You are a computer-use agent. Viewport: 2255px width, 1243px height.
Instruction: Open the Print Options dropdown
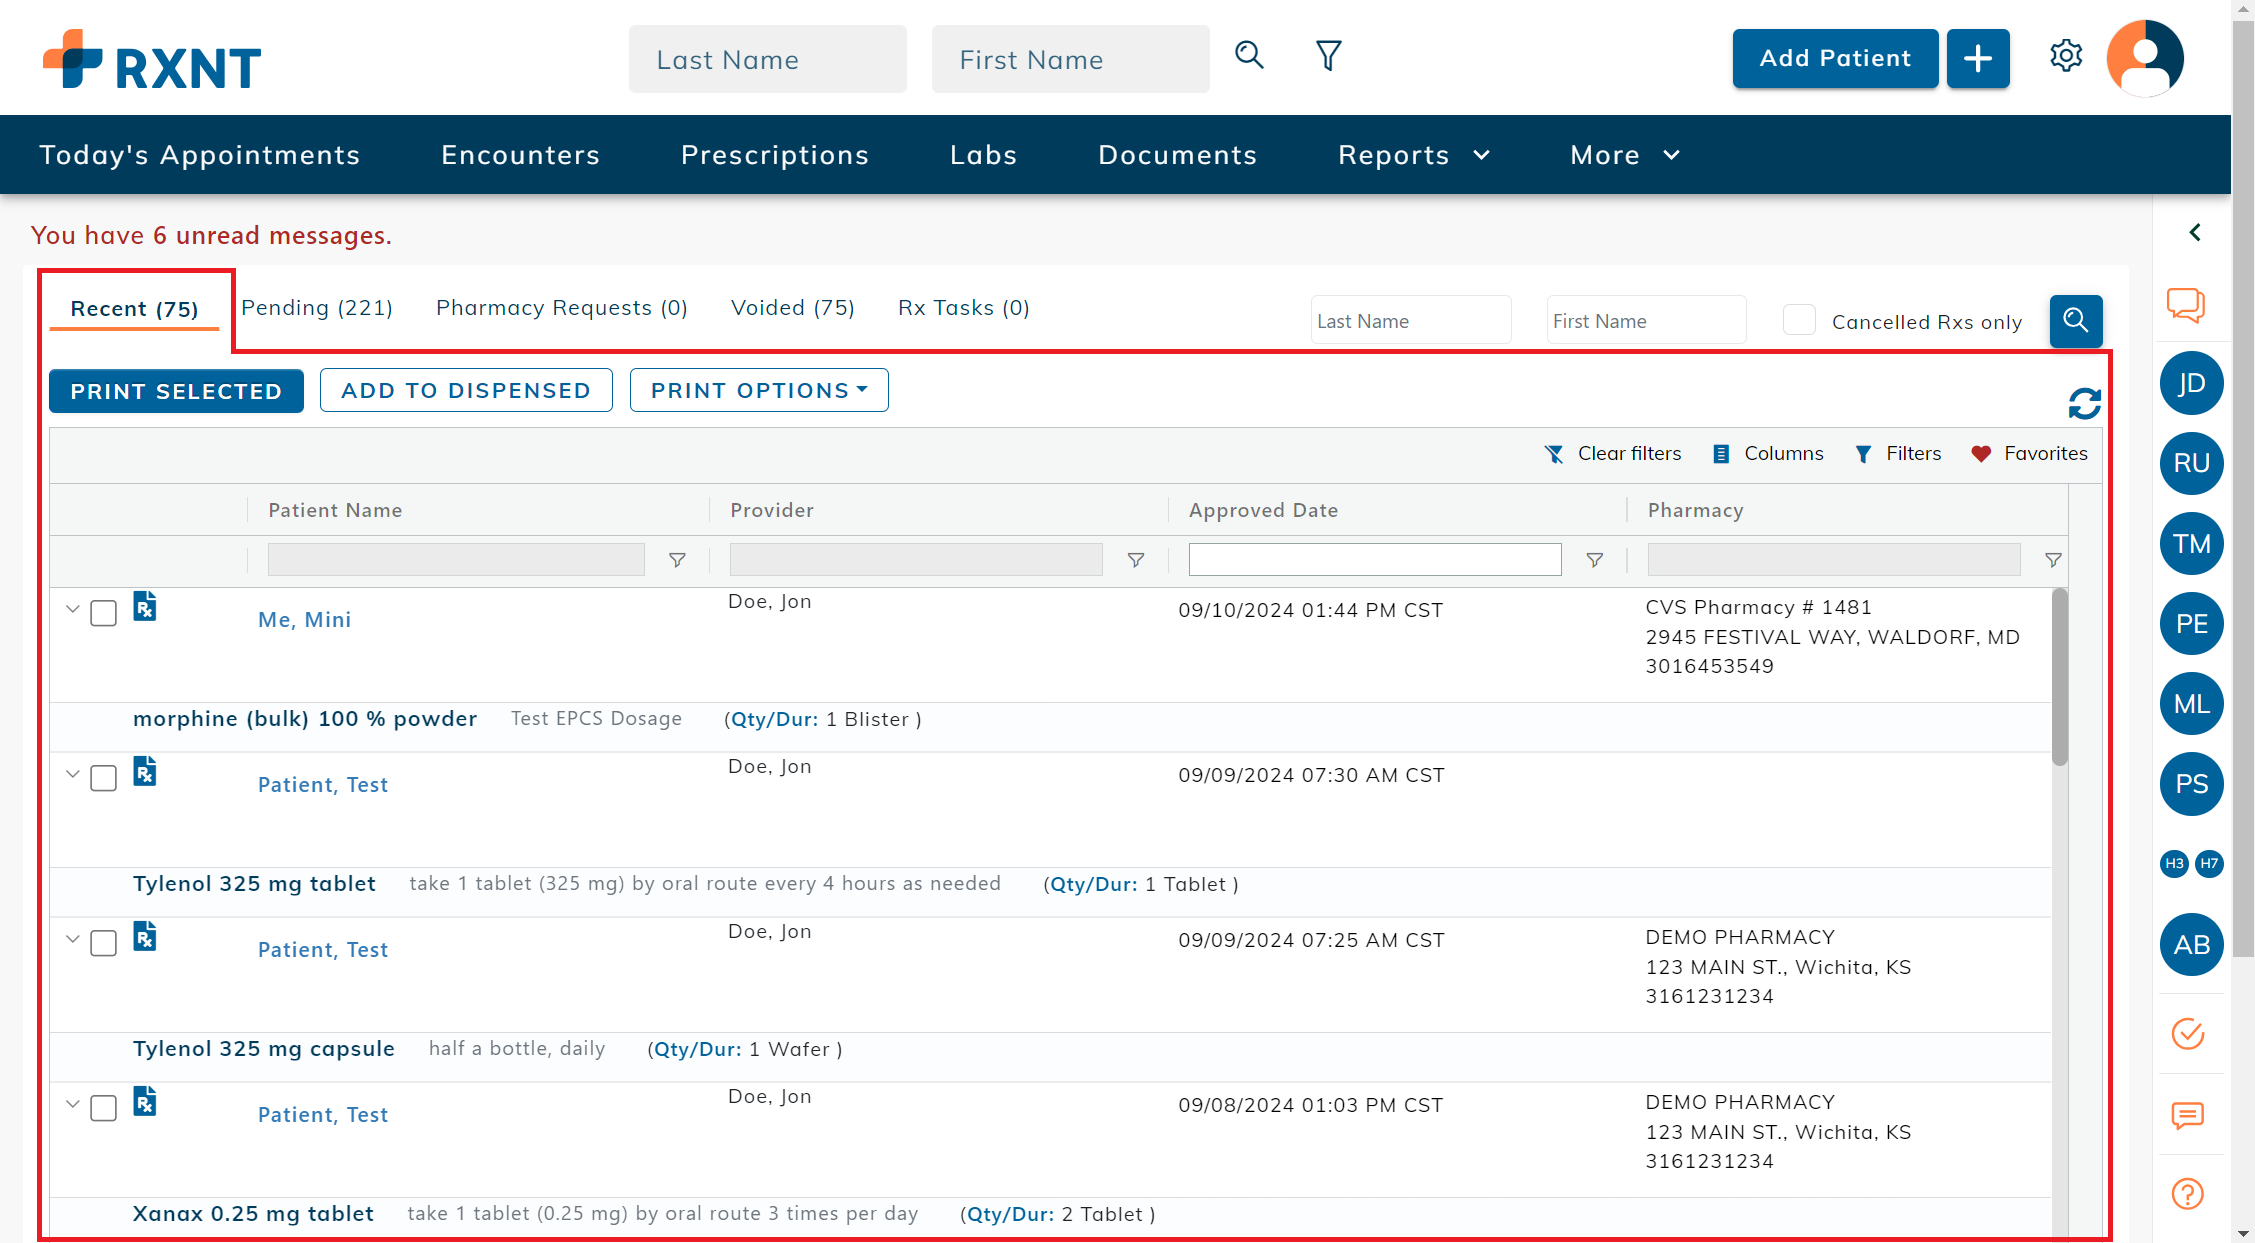click(x=759, y=390)
